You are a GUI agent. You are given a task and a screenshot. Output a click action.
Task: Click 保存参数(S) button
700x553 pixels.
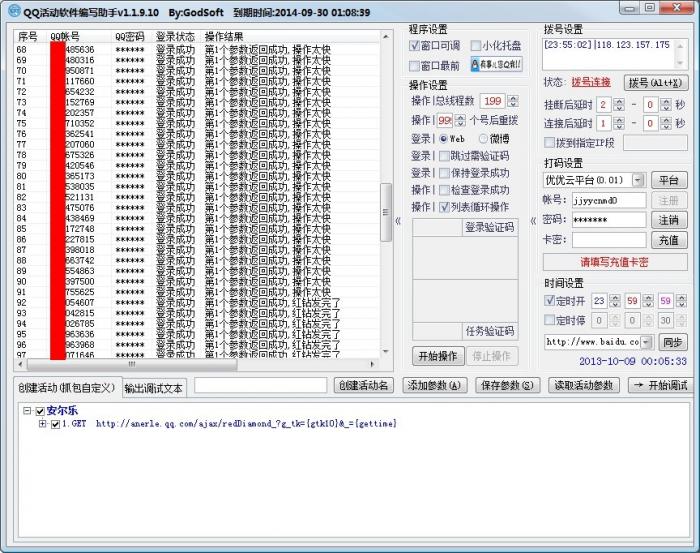click(508, 385)
